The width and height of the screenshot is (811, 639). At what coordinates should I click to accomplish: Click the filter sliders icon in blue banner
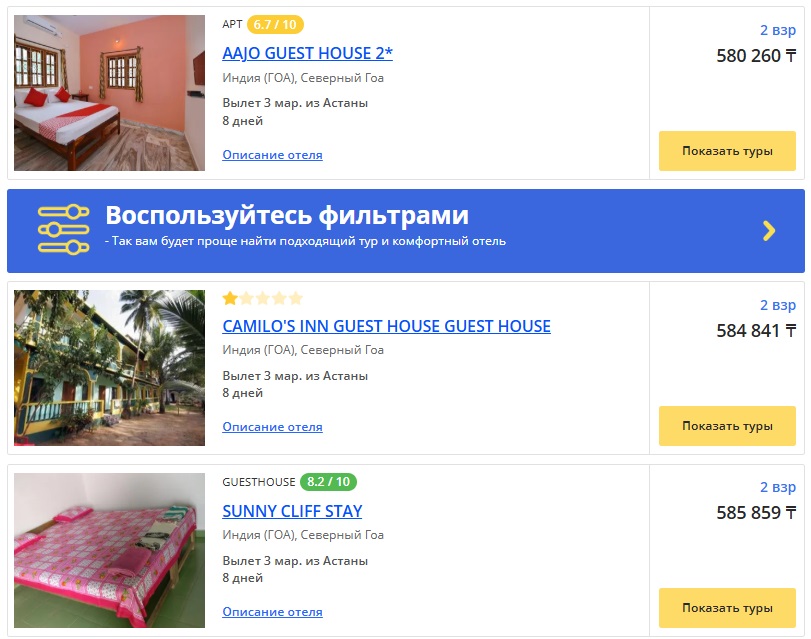63,230
